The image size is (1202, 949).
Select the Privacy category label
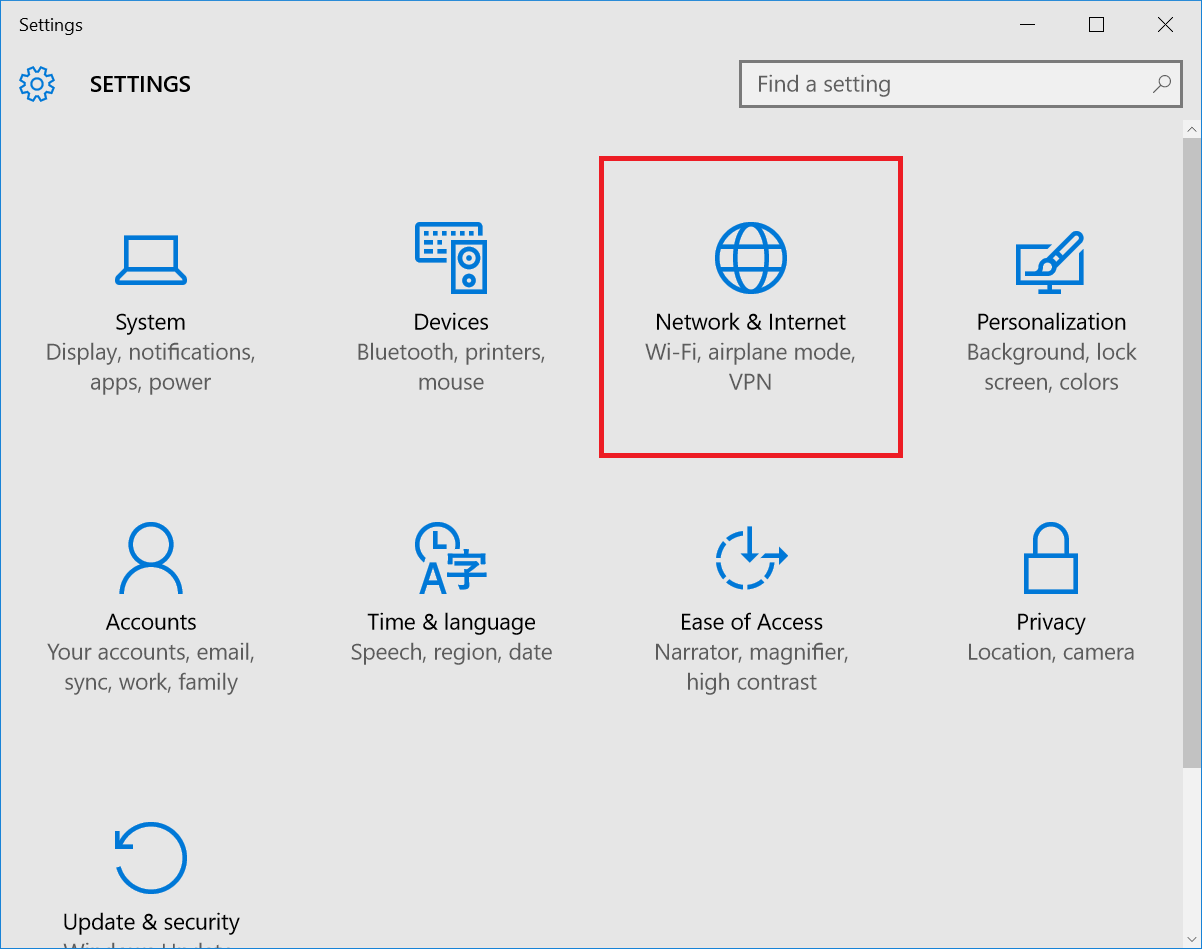[1050, 621]
